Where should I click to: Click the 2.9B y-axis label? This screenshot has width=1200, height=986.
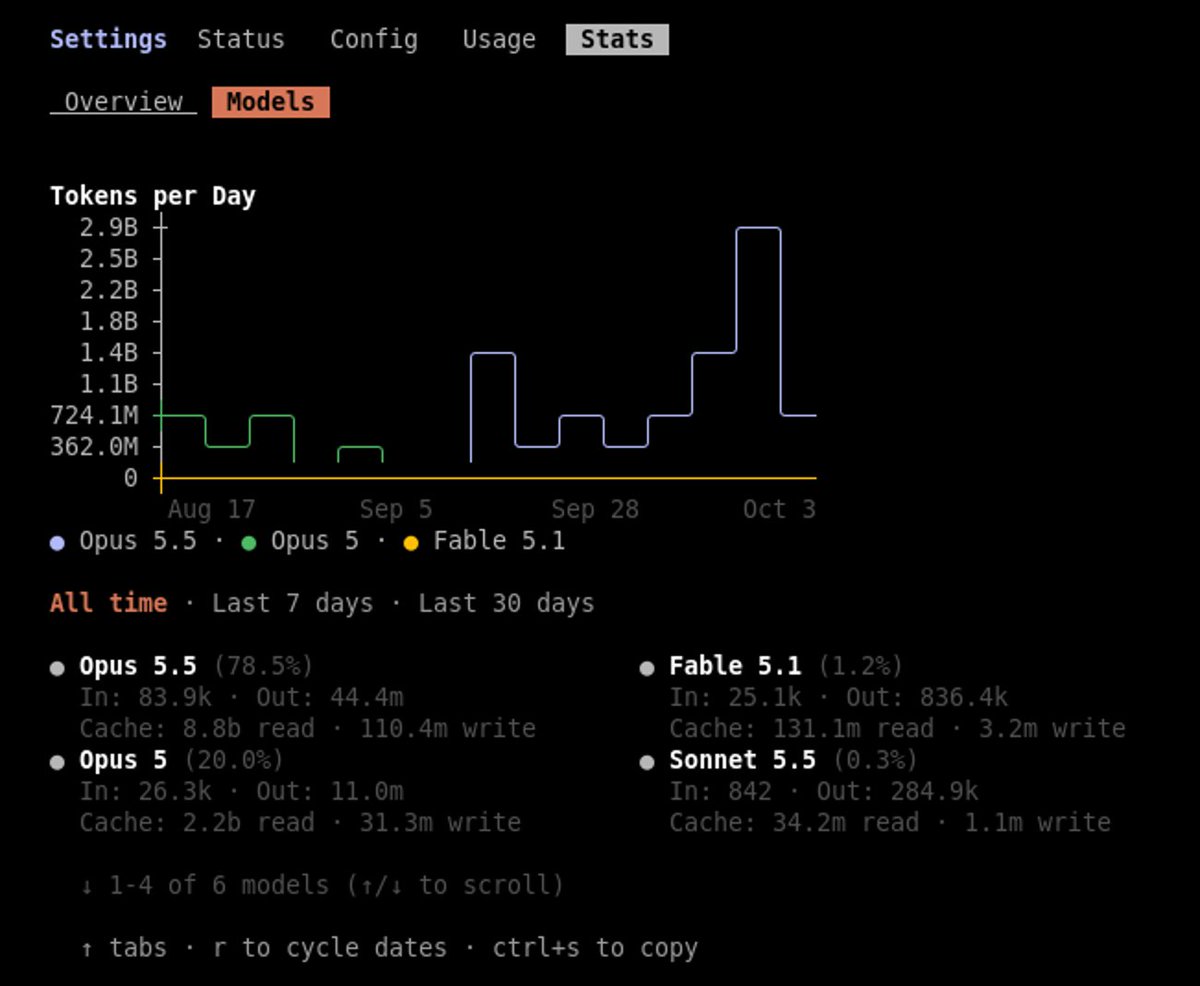pyautogui.click(x=108, y=227)
